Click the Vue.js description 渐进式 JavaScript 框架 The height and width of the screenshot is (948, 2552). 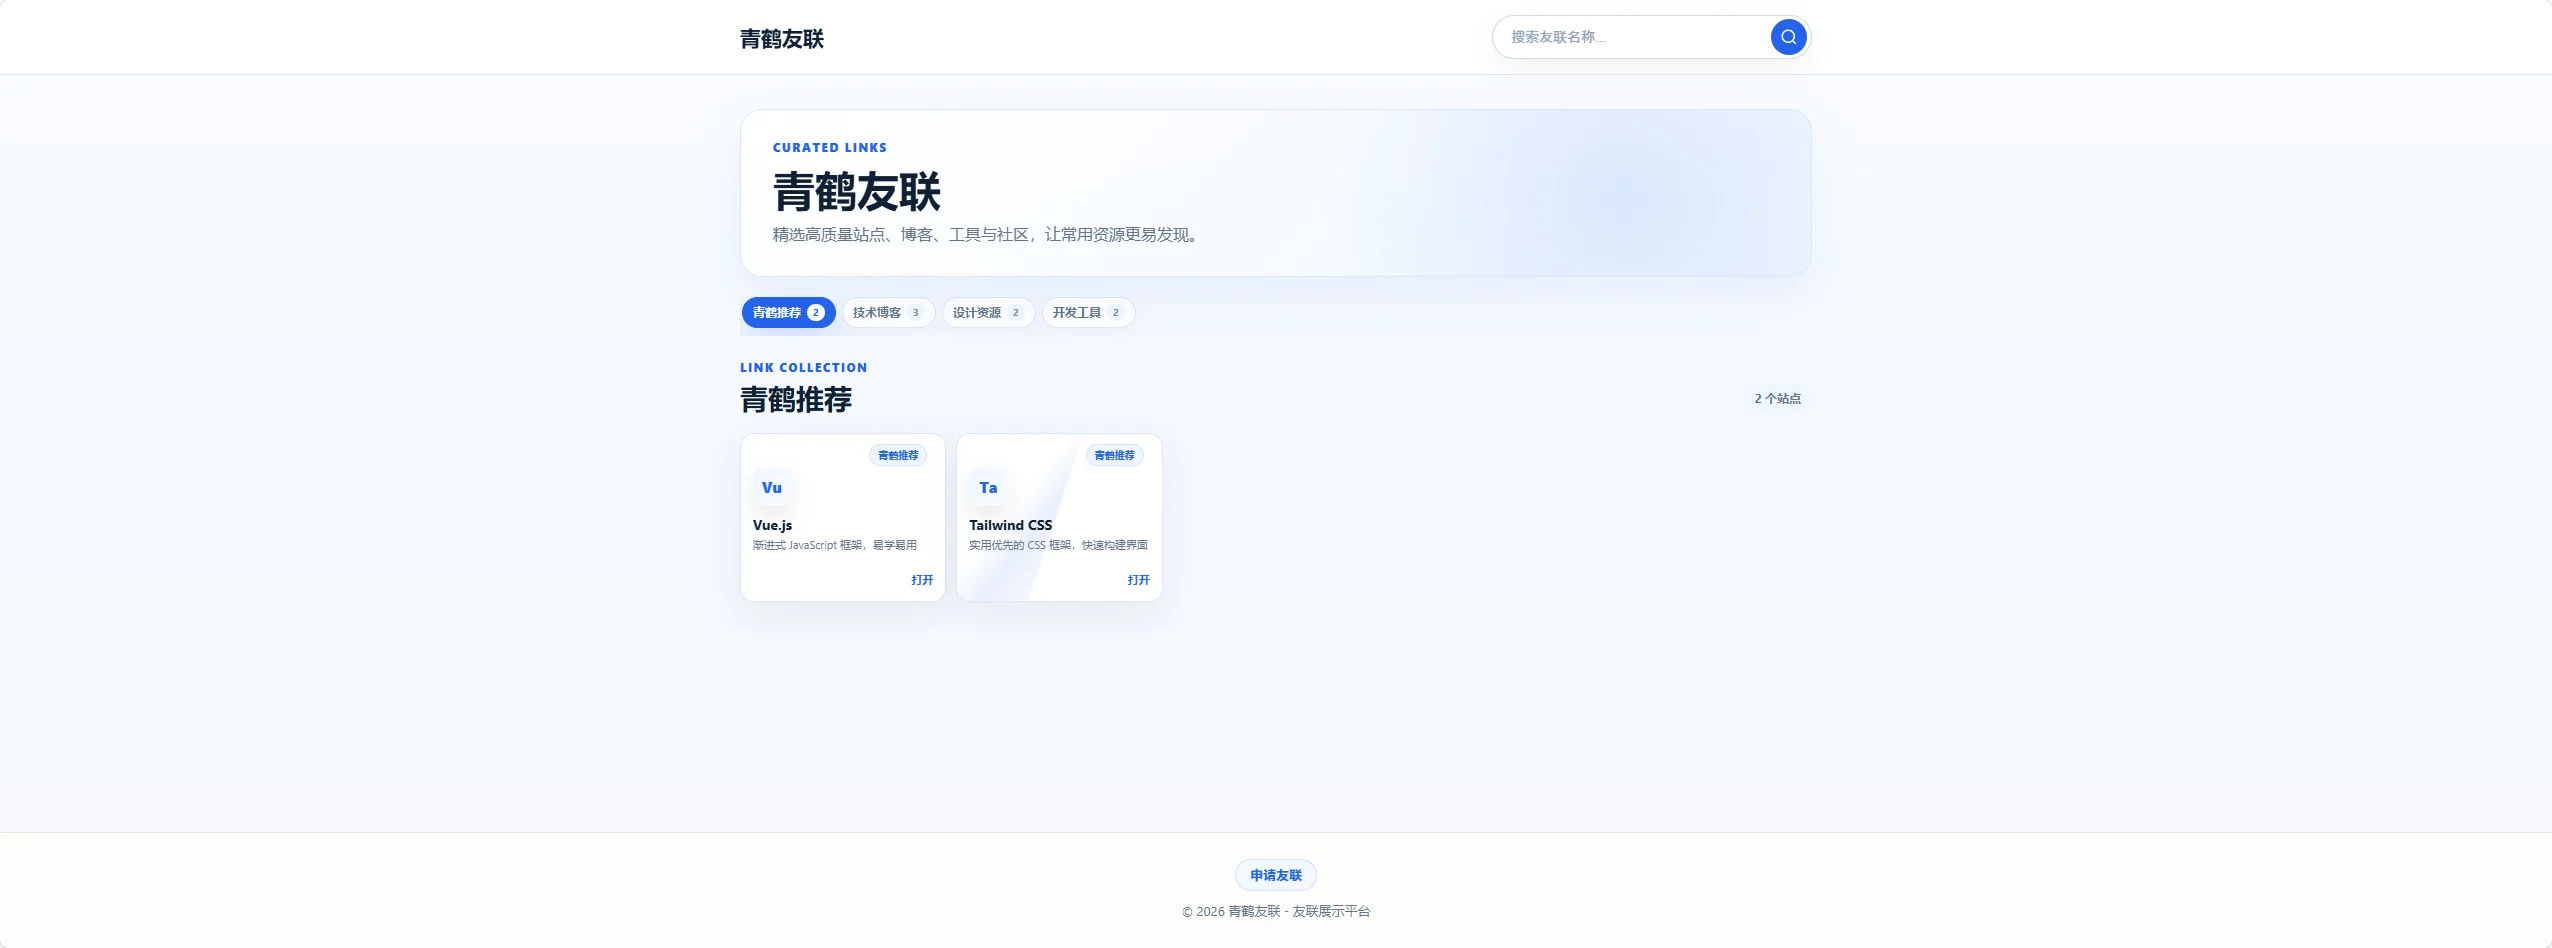click(x=835, y=545)
